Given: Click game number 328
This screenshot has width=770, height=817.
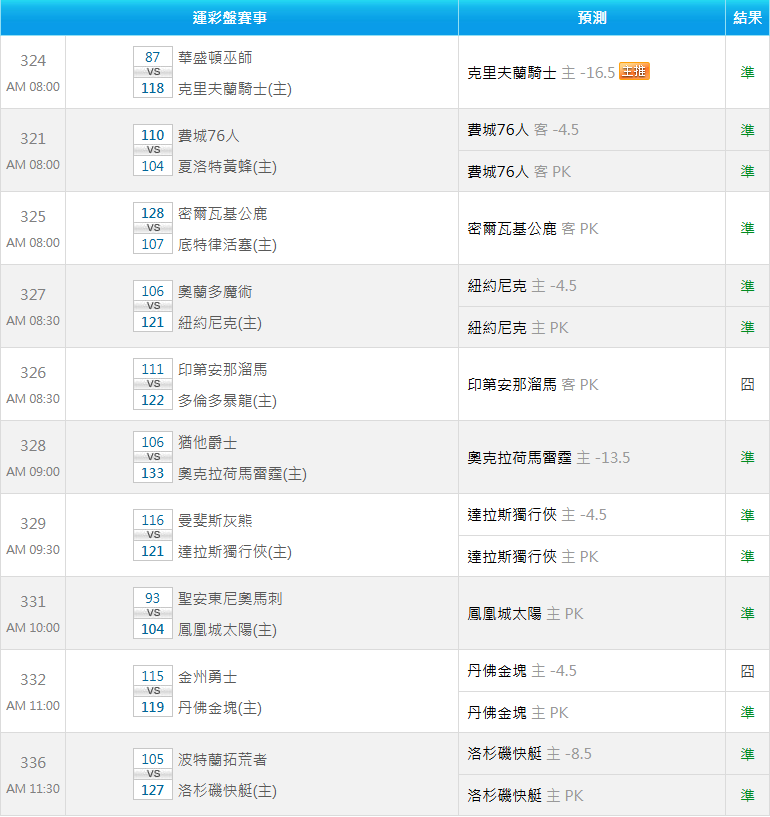Looking at the screenshot, I should tap(33, 446).
